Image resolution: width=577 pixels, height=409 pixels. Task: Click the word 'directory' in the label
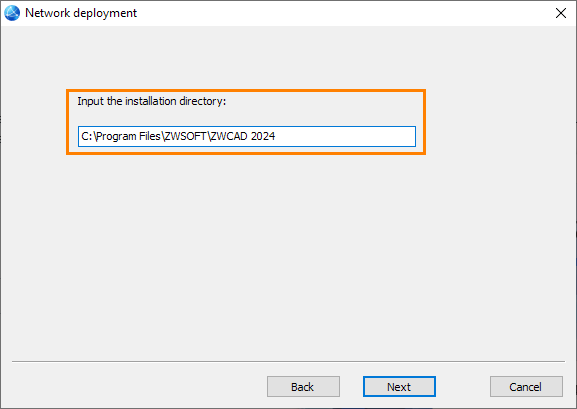pos(201,101)
